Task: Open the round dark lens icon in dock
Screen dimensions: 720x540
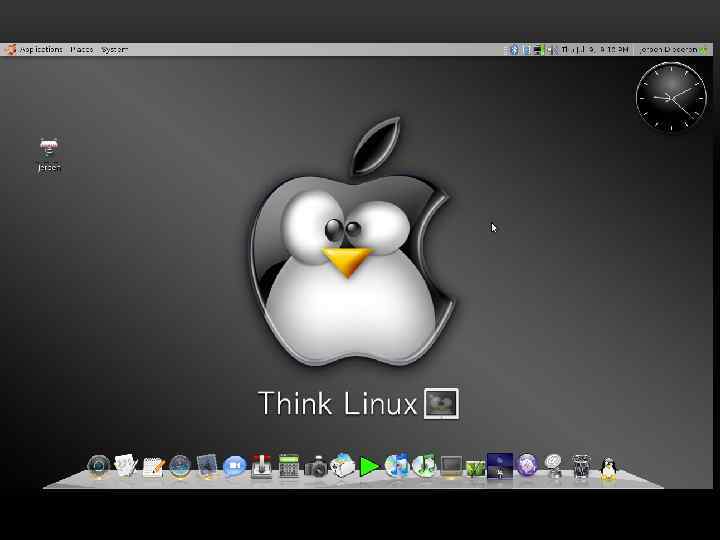Action: tap(98, 466)
